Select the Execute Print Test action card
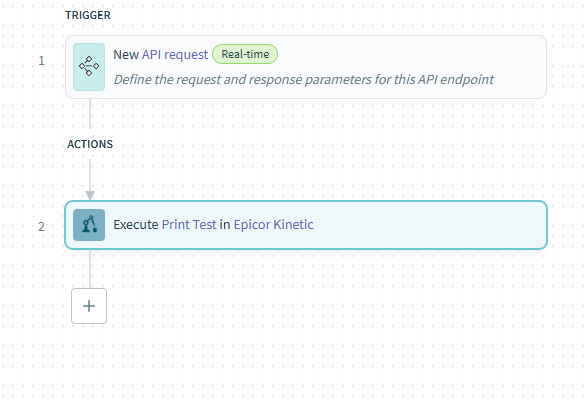This screenshot has height=403, width=588. 306,225
